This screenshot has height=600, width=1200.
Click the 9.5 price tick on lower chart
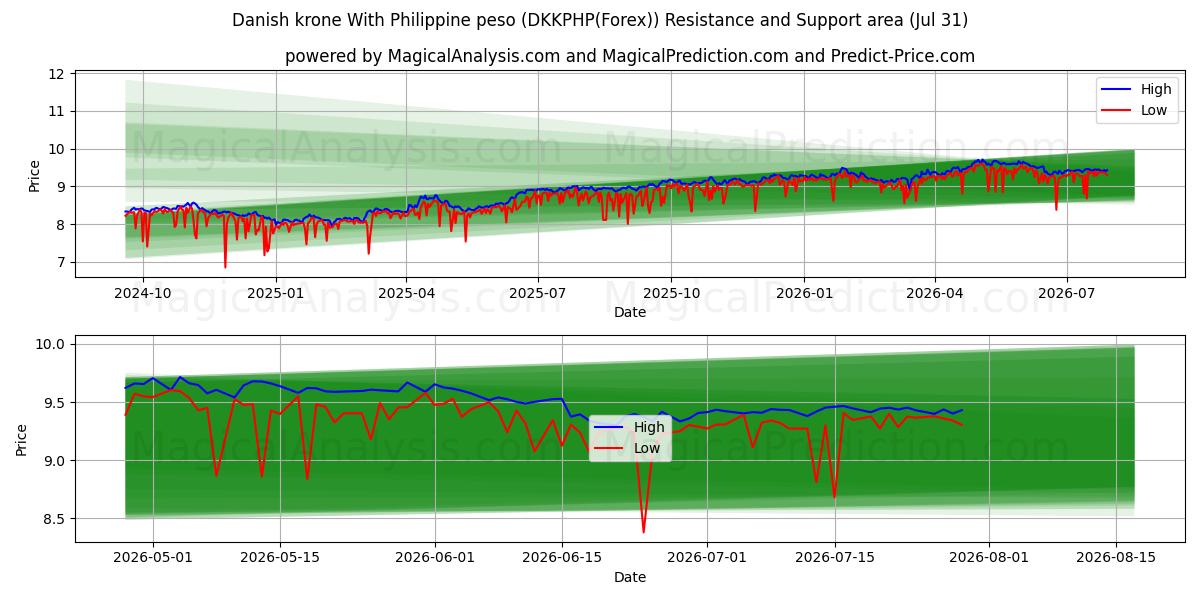(x=54, y=403)
